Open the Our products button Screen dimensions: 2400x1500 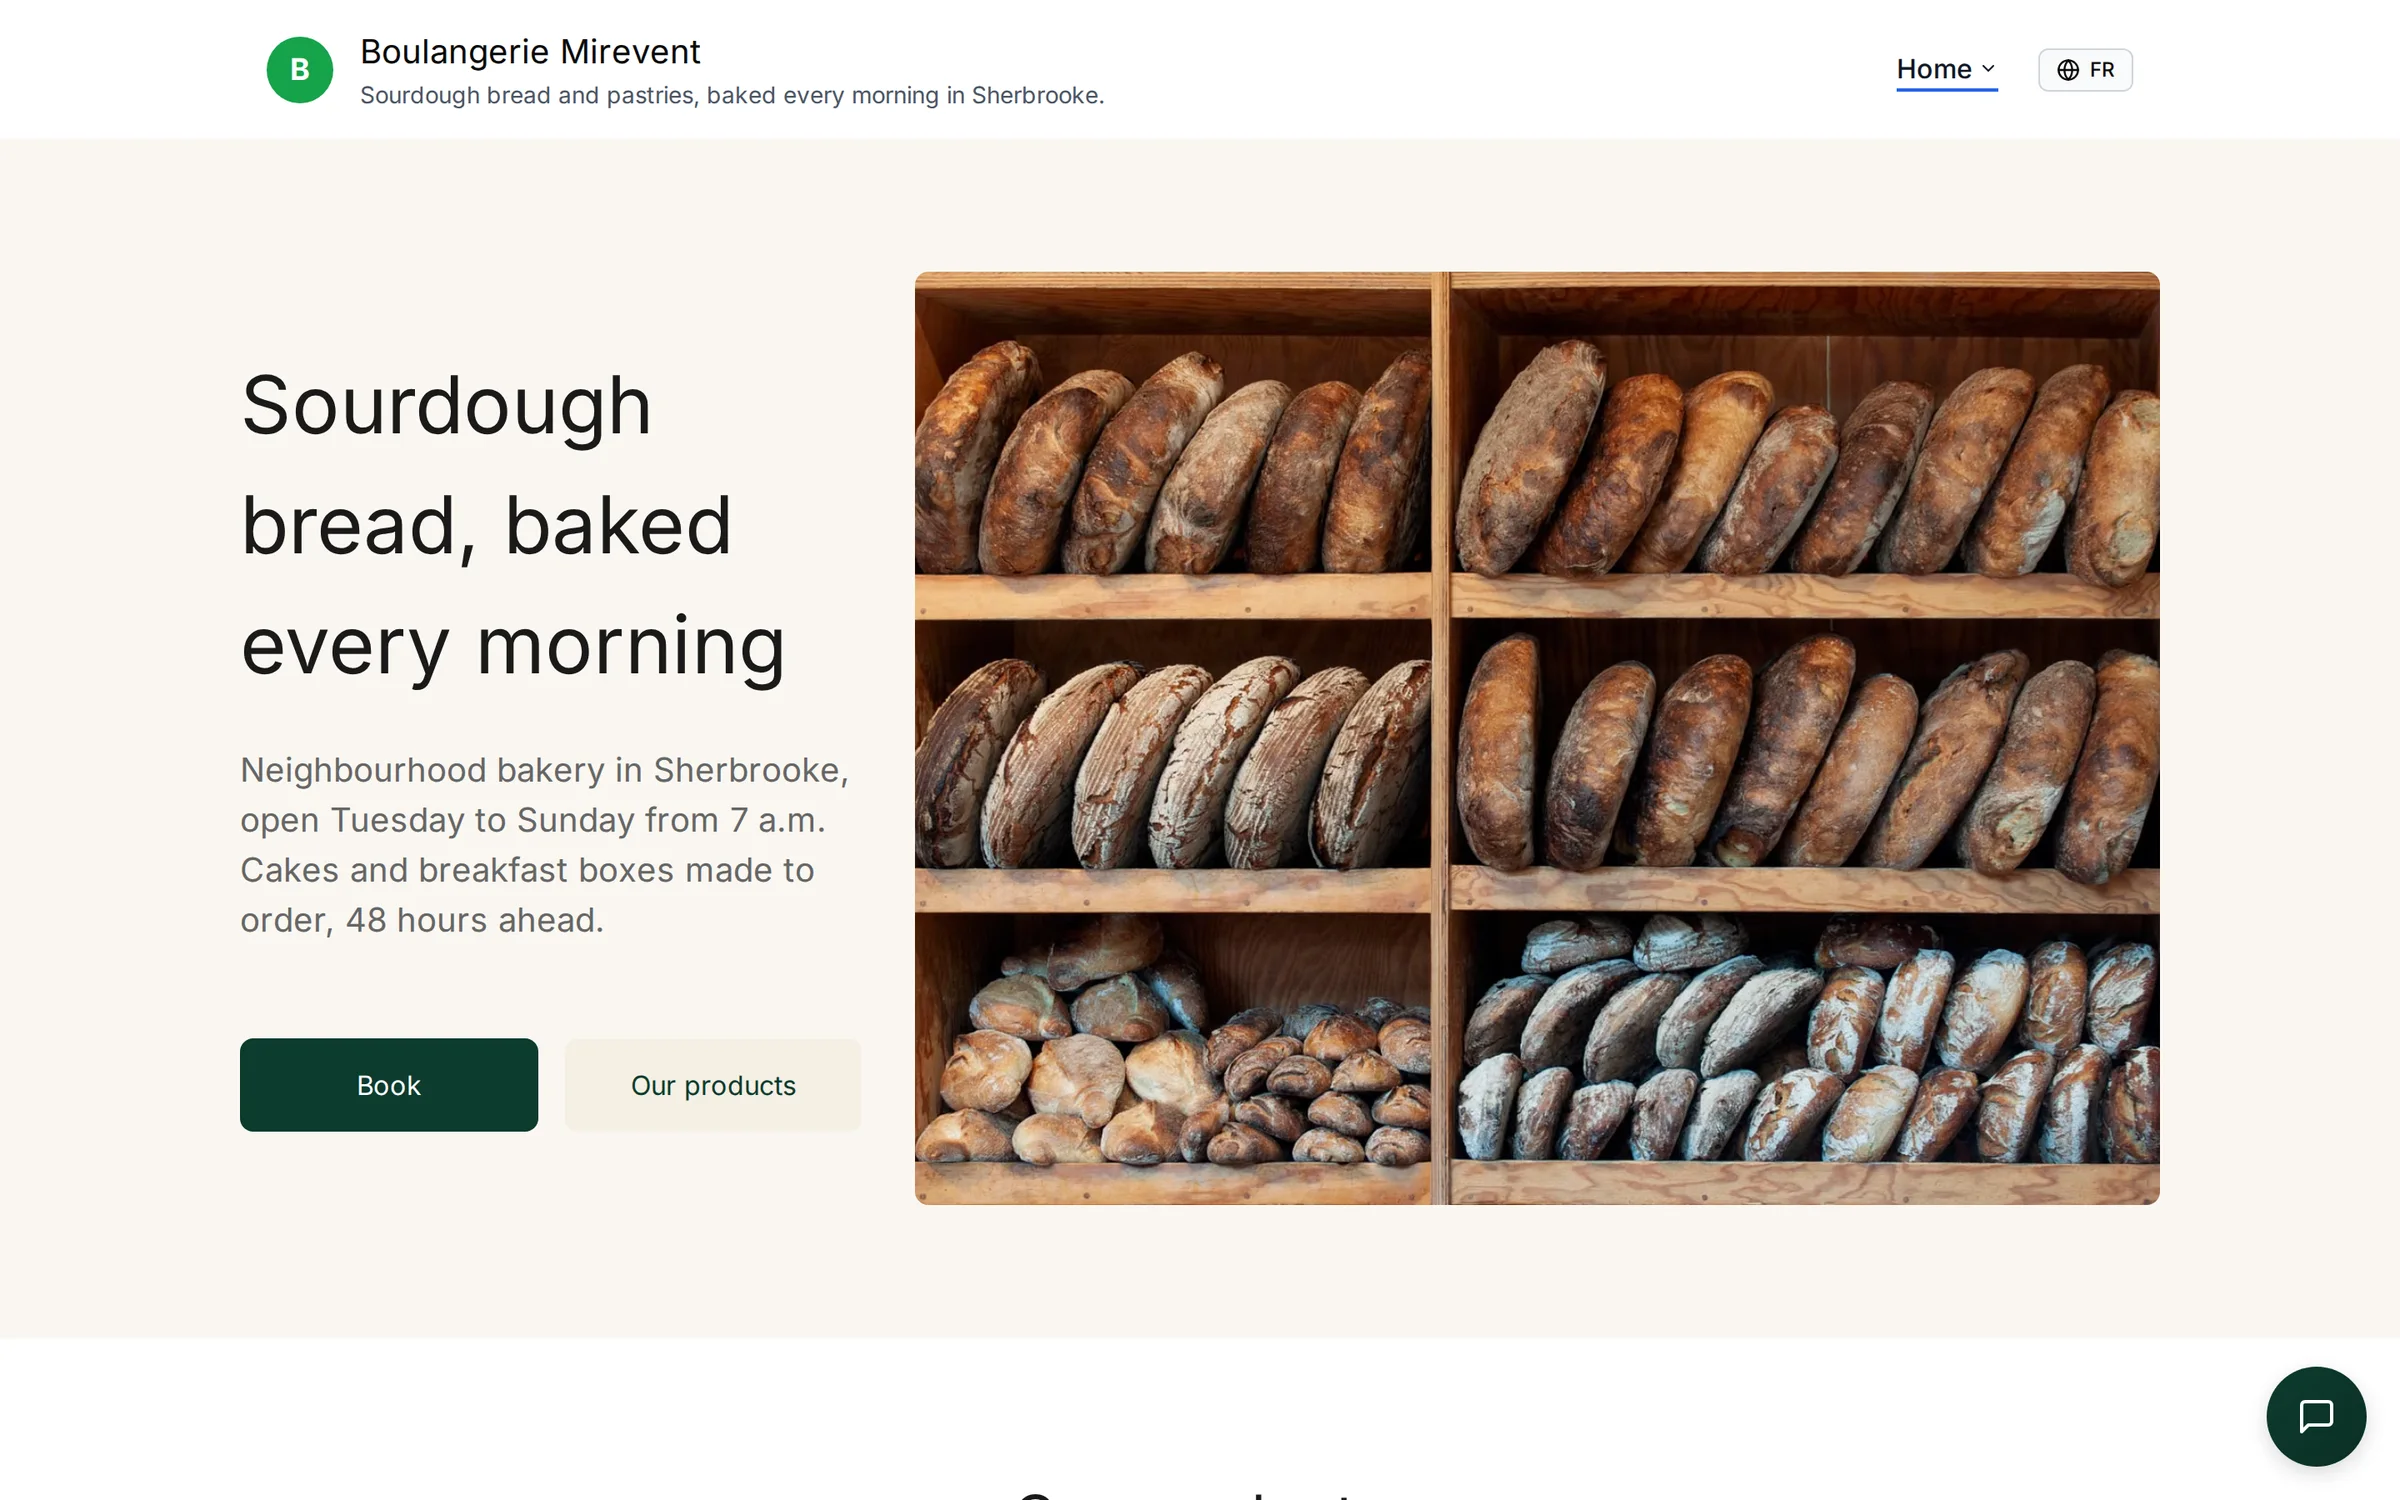click(x=713, y=1085)
